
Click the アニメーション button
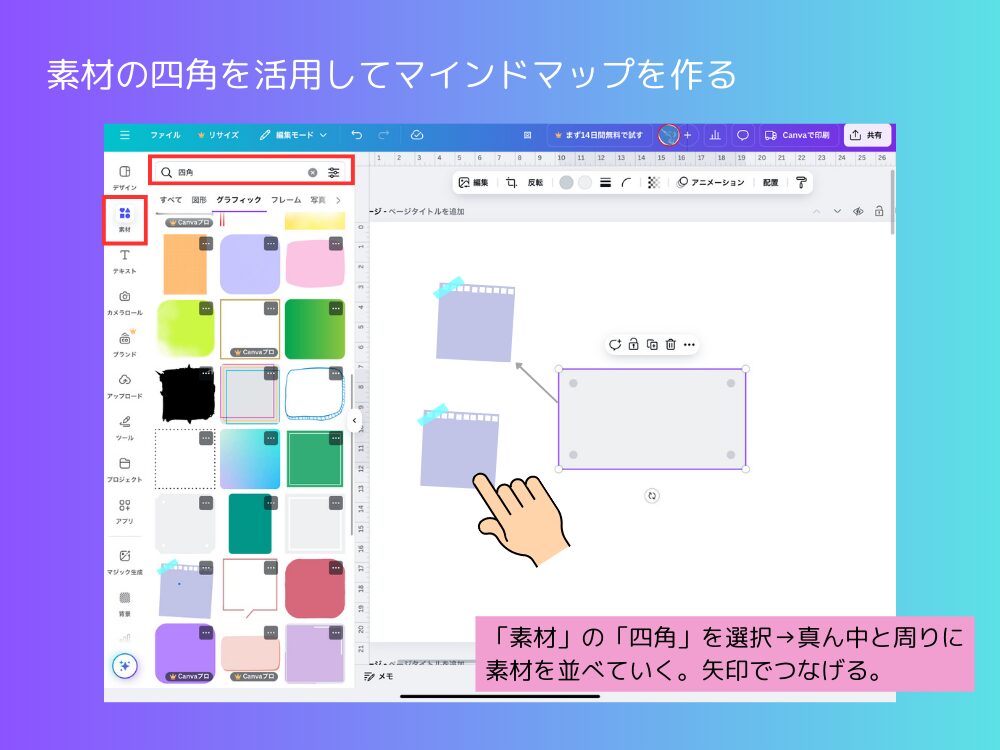(711, 183)
